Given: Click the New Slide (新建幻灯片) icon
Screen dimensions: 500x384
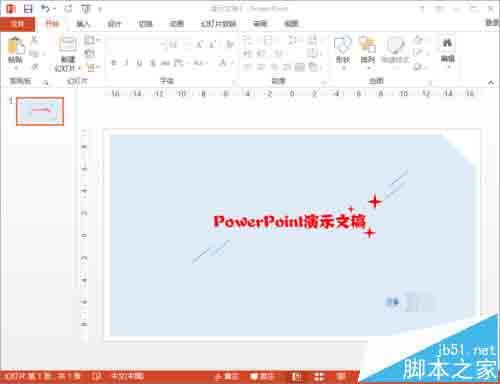Looking at the screenshot, I should pos(68,44).
